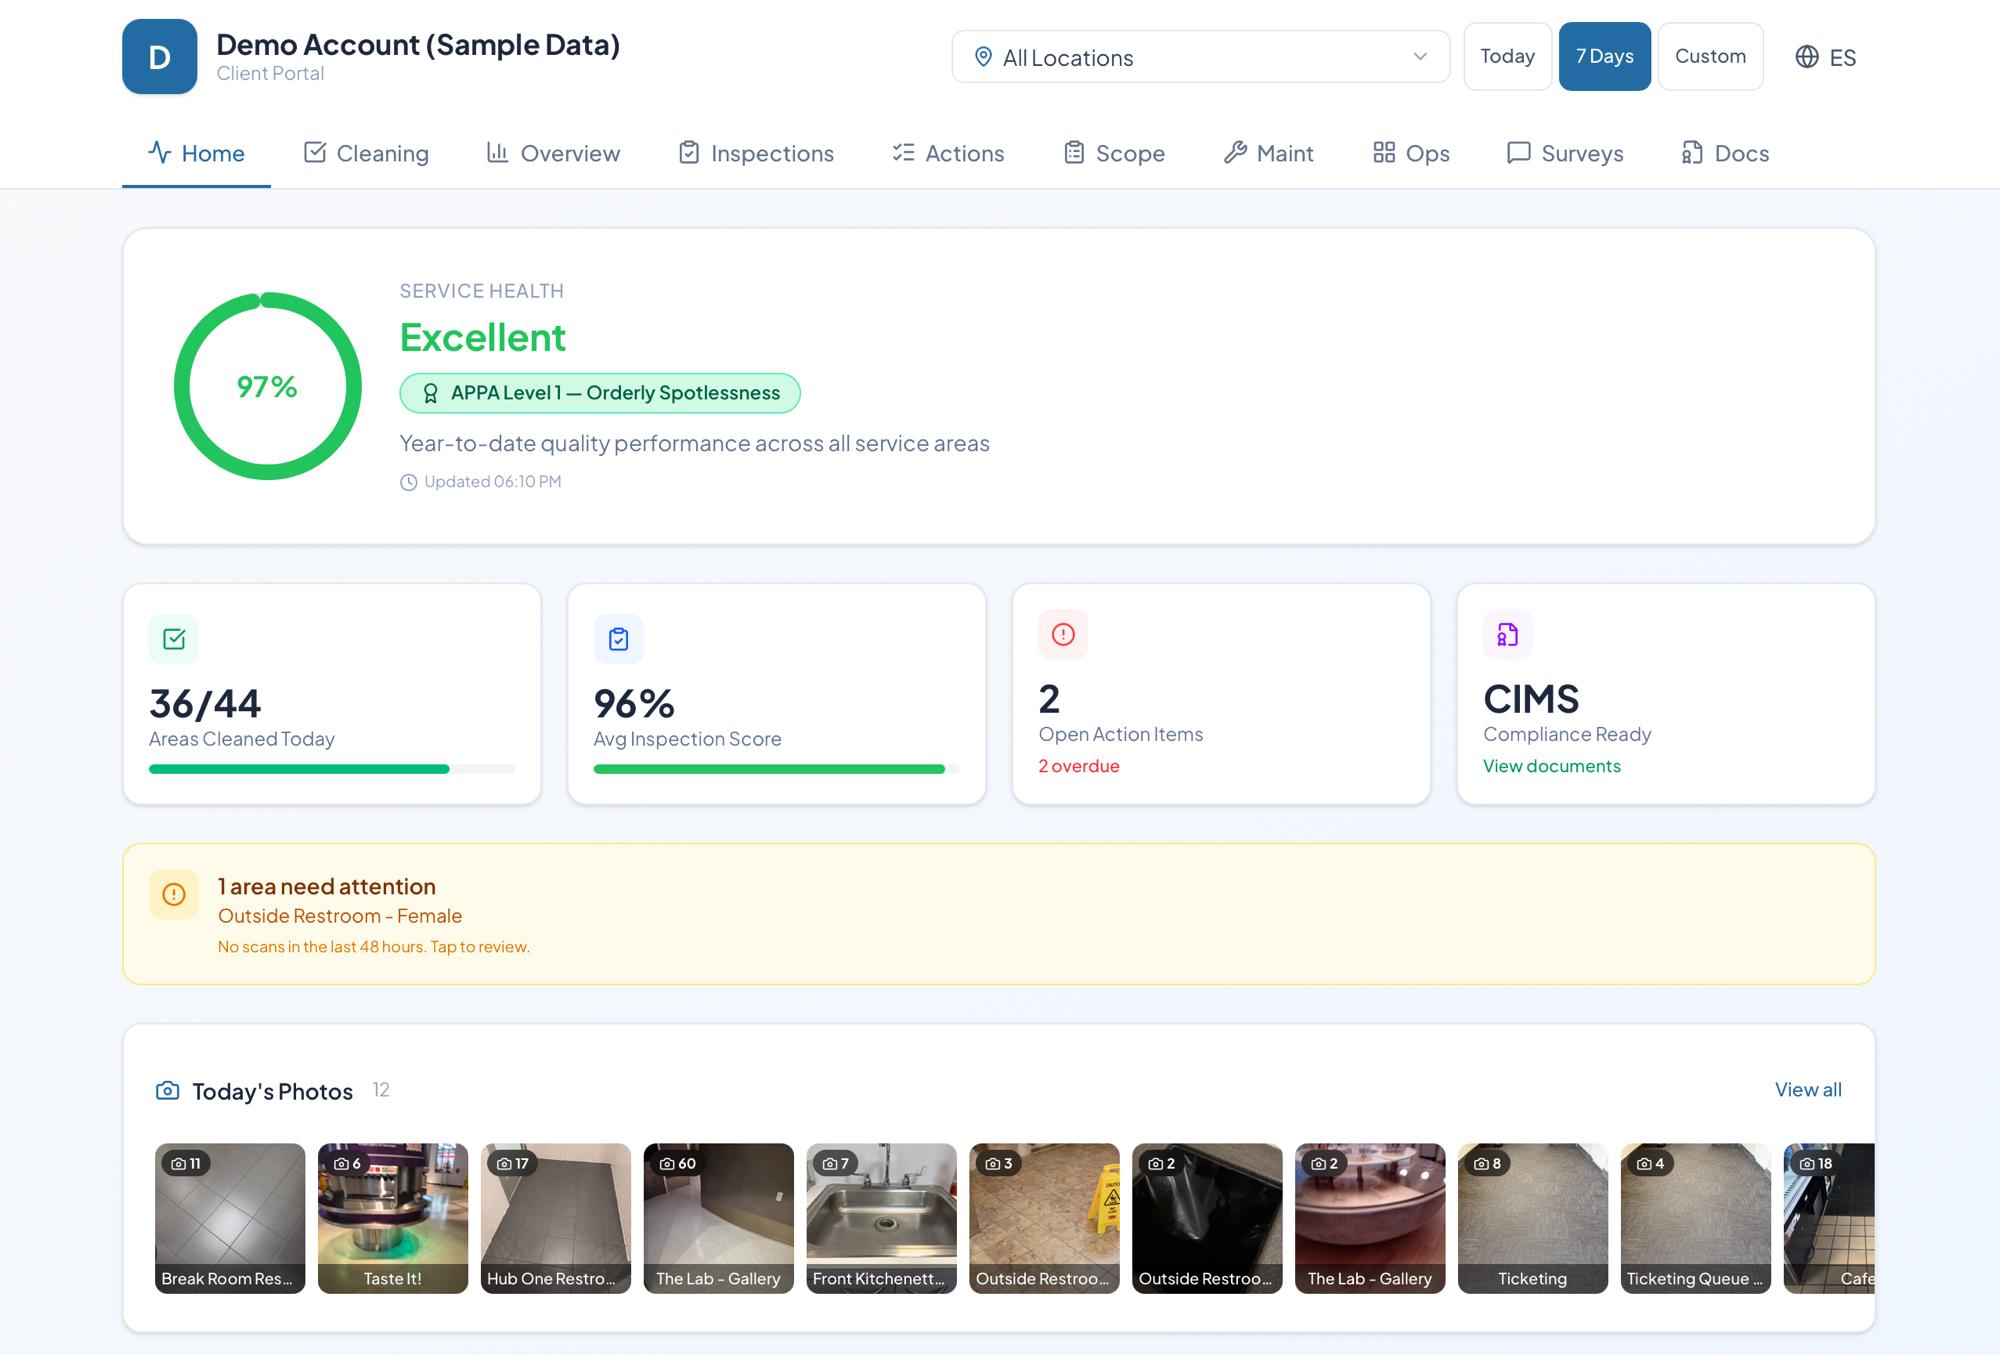Open the All Locations dropdown

(x=1200, y=57)
